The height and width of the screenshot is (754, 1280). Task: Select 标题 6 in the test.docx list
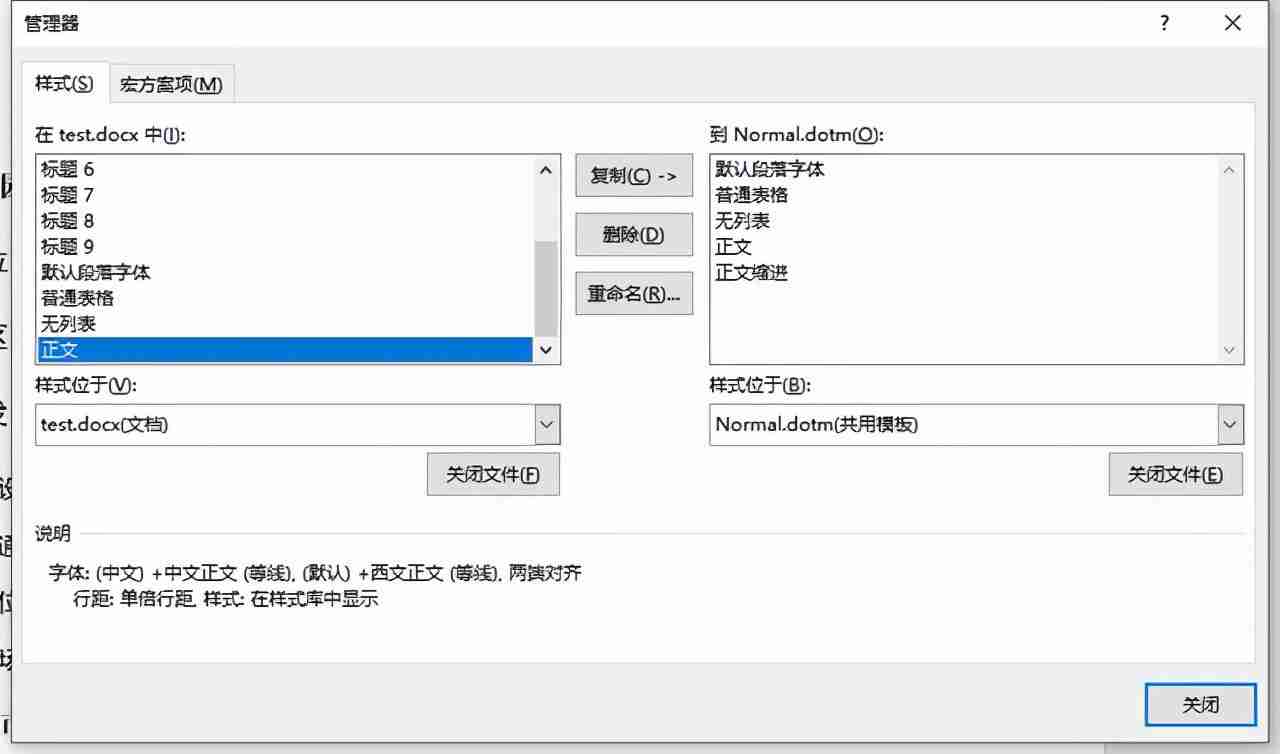[x=67, y=169]
